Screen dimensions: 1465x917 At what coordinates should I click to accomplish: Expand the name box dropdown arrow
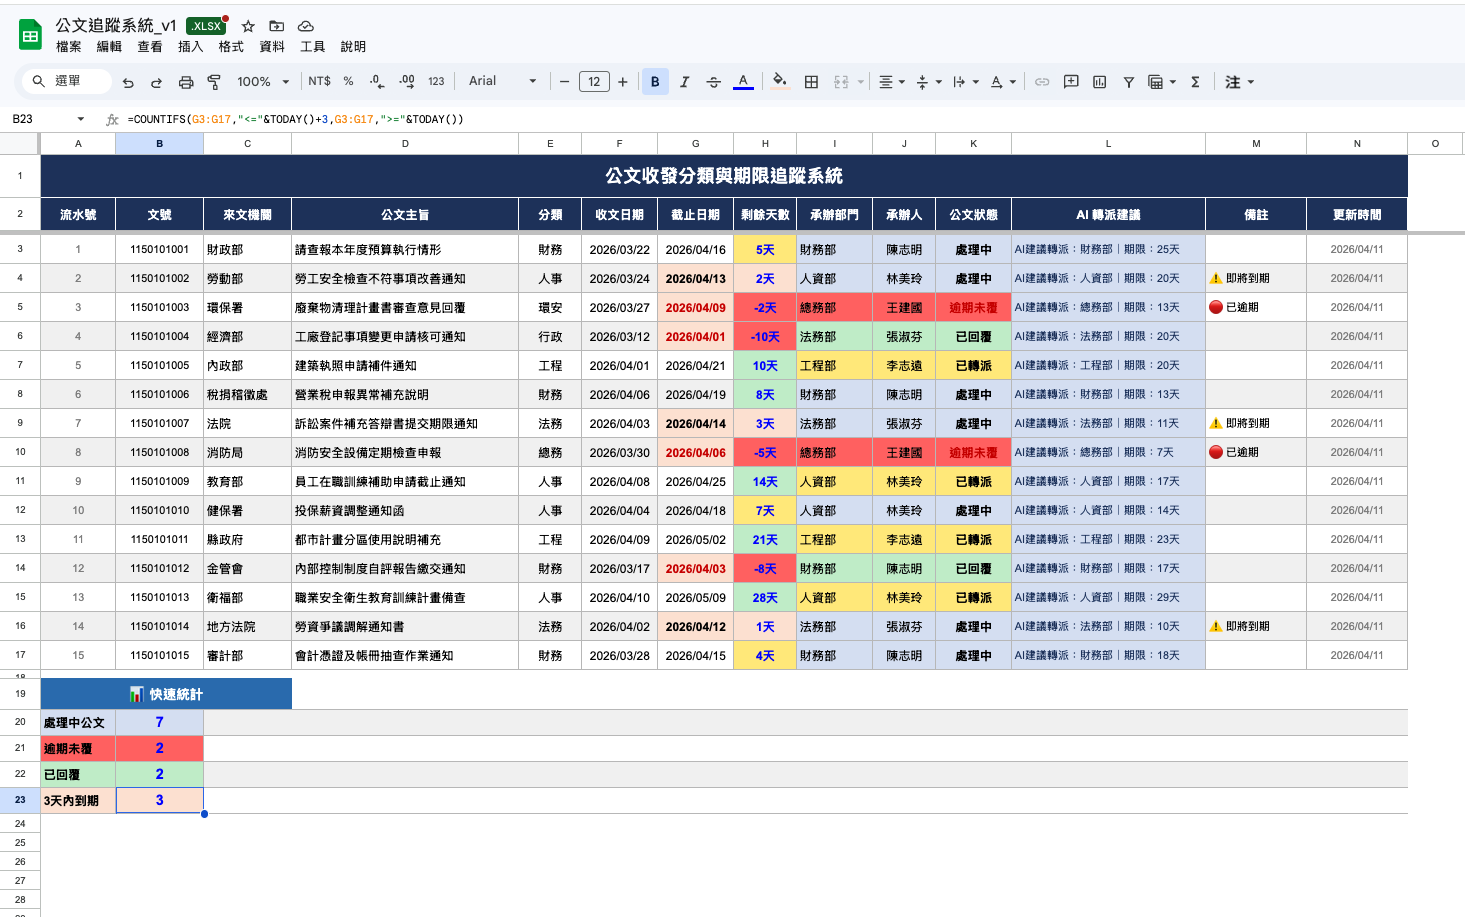81,119
